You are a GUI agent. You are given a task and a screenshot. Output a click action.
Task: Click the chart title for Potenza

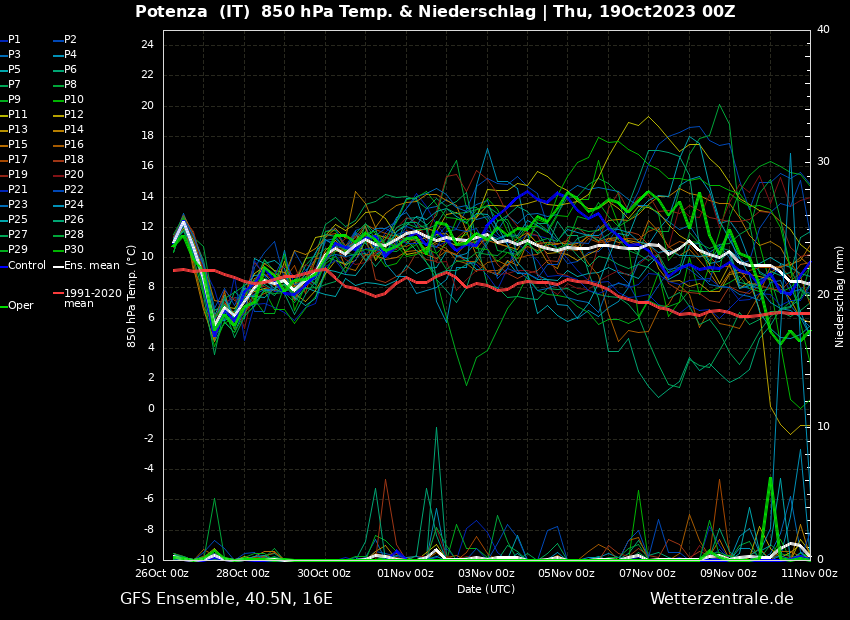[435, 12]
